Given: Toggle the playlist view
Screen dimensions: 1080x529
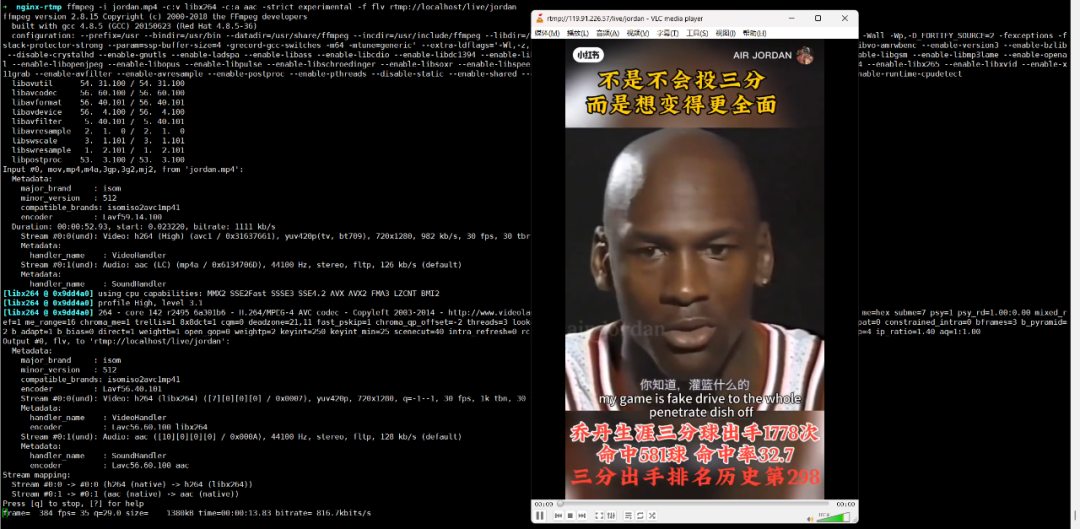Looking at the screenshot, I should click(x=626, y=515).
